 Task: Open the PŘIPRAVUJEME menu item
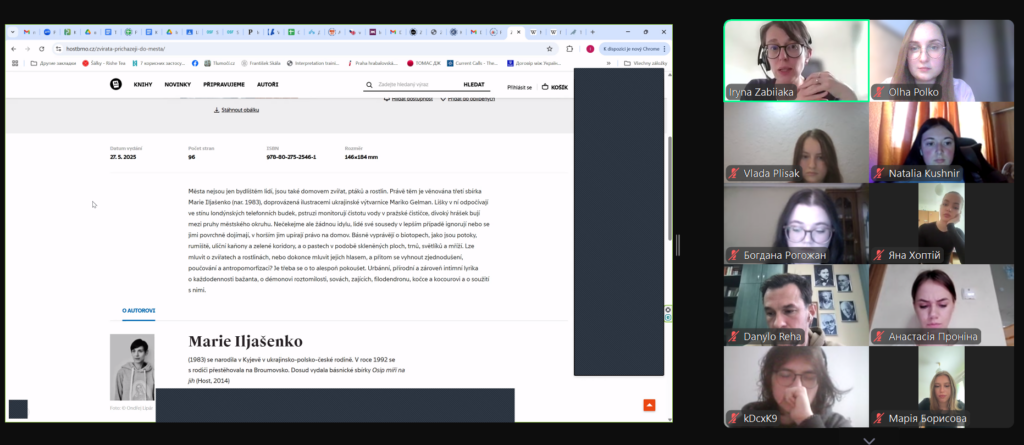224,84
